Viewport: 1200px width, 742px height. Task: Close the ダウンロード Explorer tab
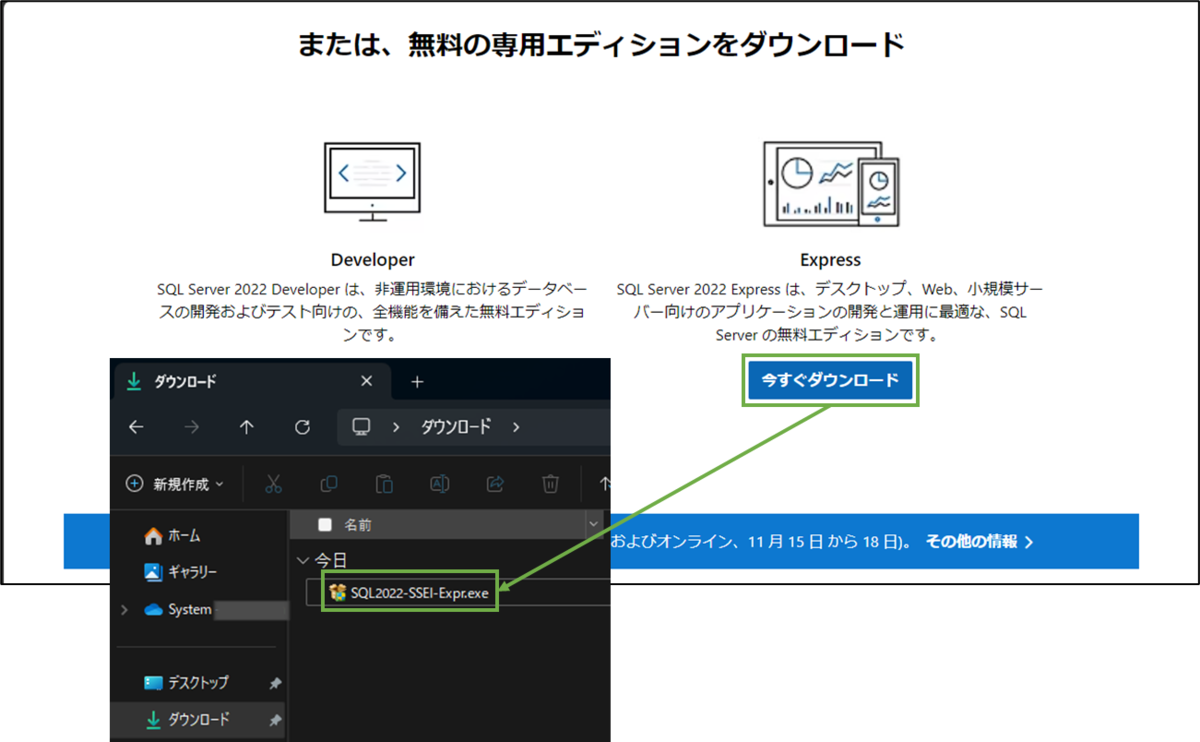(x=366, y=381)
